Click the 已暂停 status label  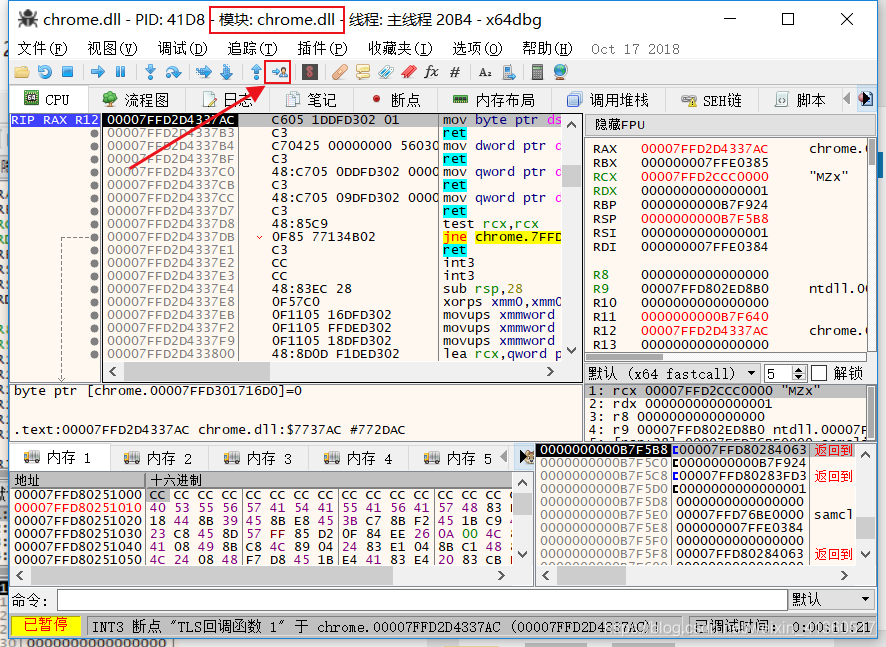pos(45,625)
